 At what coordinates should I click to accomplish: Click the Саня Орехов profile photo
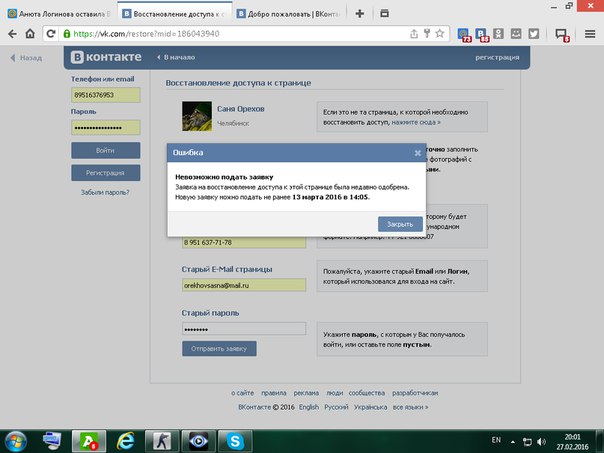(197, 116)
